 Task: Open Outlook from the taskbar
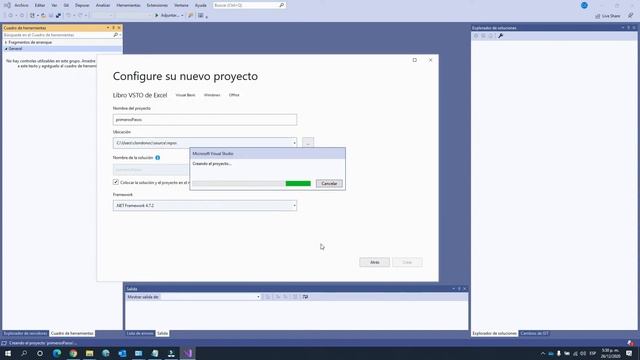[x=122, y=353]
